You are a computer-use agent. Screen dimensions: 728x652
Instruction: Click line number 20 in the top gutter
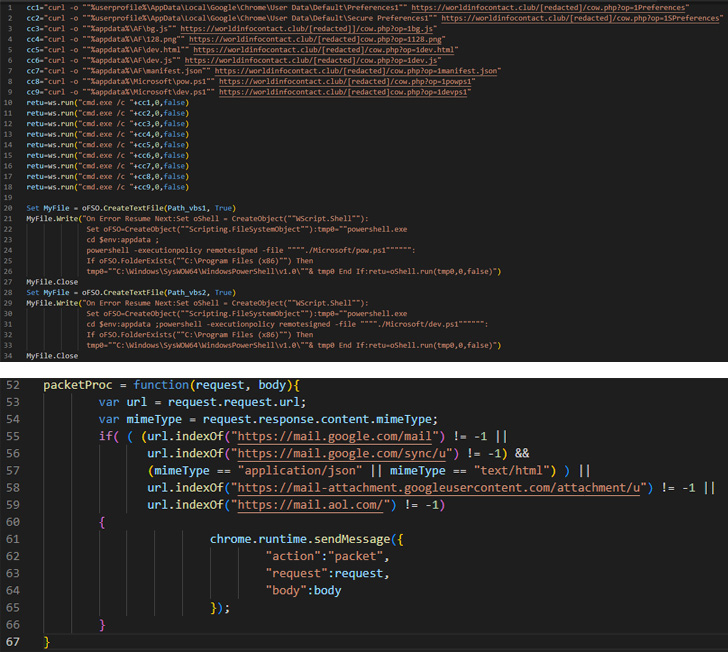click(8, 208)
